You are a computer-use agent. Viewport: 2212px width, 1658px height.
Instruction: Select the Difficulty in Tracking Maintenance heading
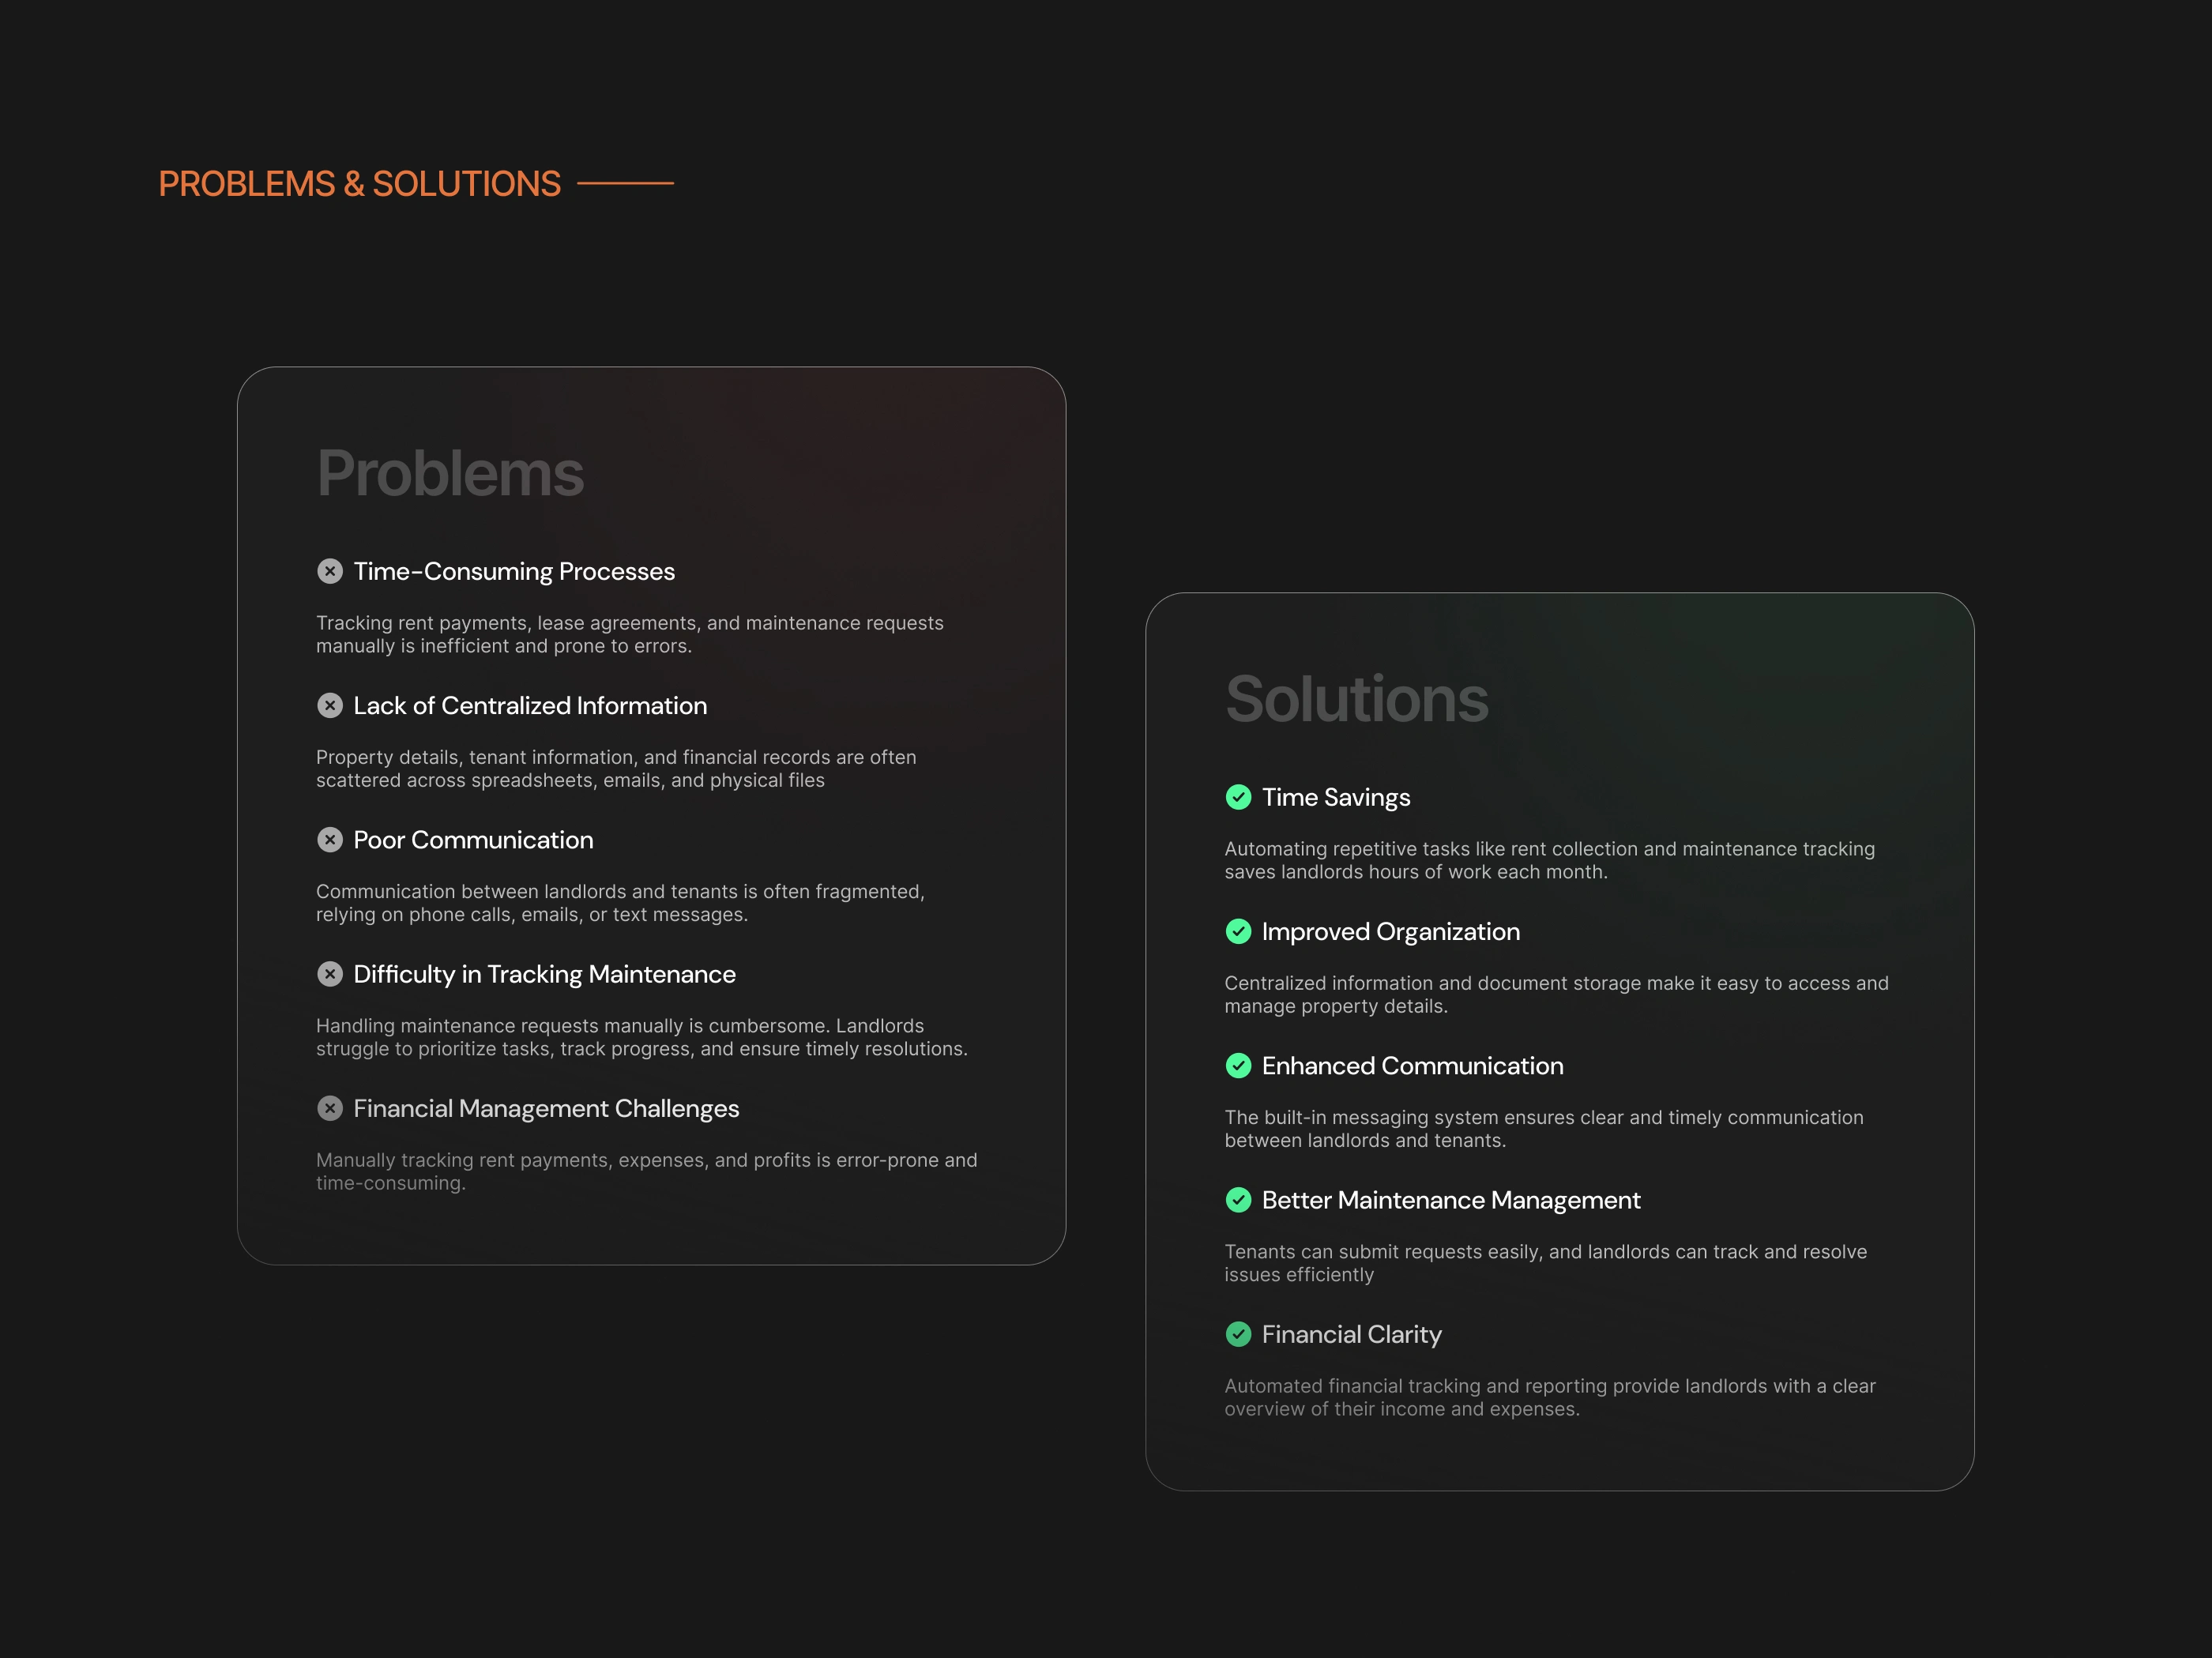tap(544, 975)
